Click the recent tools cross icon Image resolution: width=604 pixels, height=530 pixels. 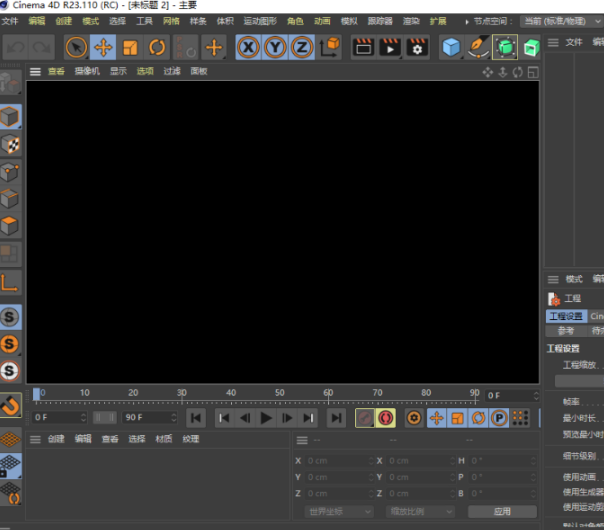pyautogui.click(x=214, y=47)
